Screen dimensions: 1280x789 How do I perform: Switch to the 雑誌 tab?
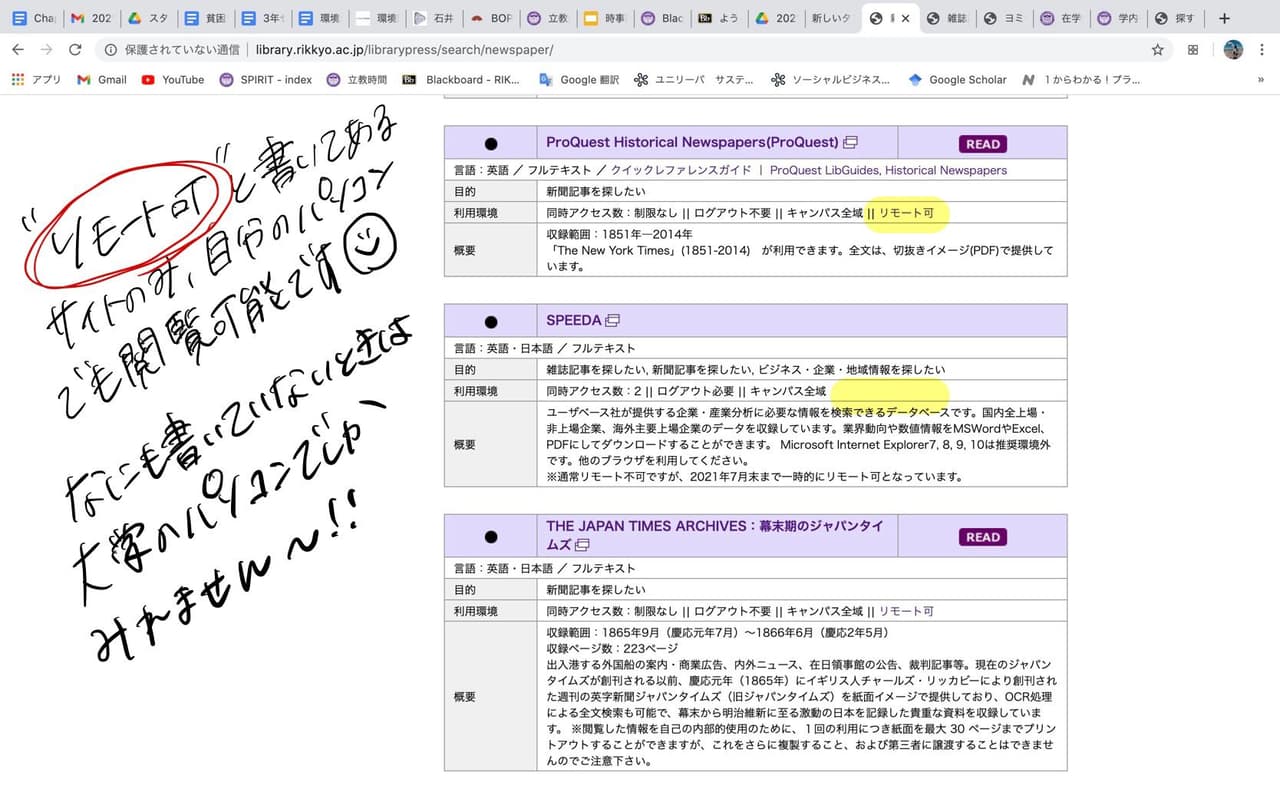[947, 18]
